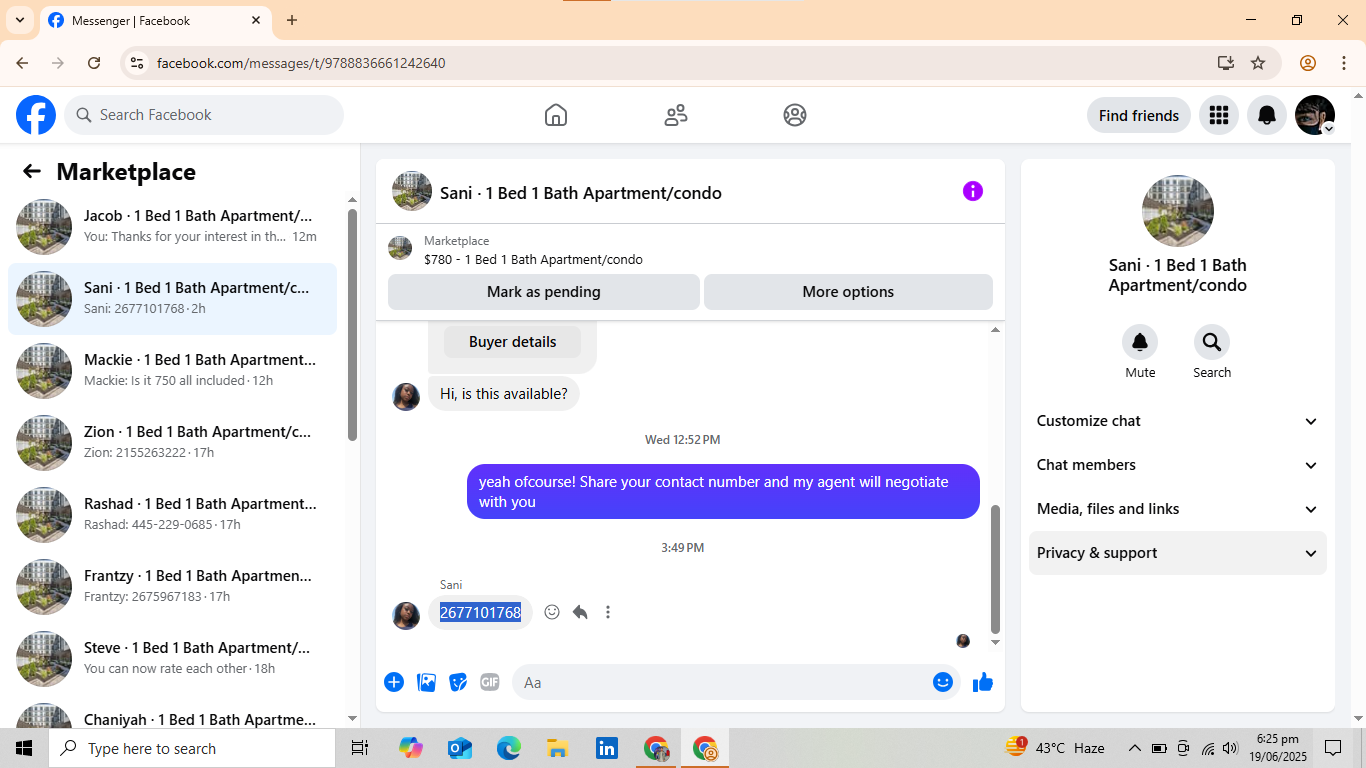
Task: Open Chrome's three-dot menu
Action: tap(1344, 63)
